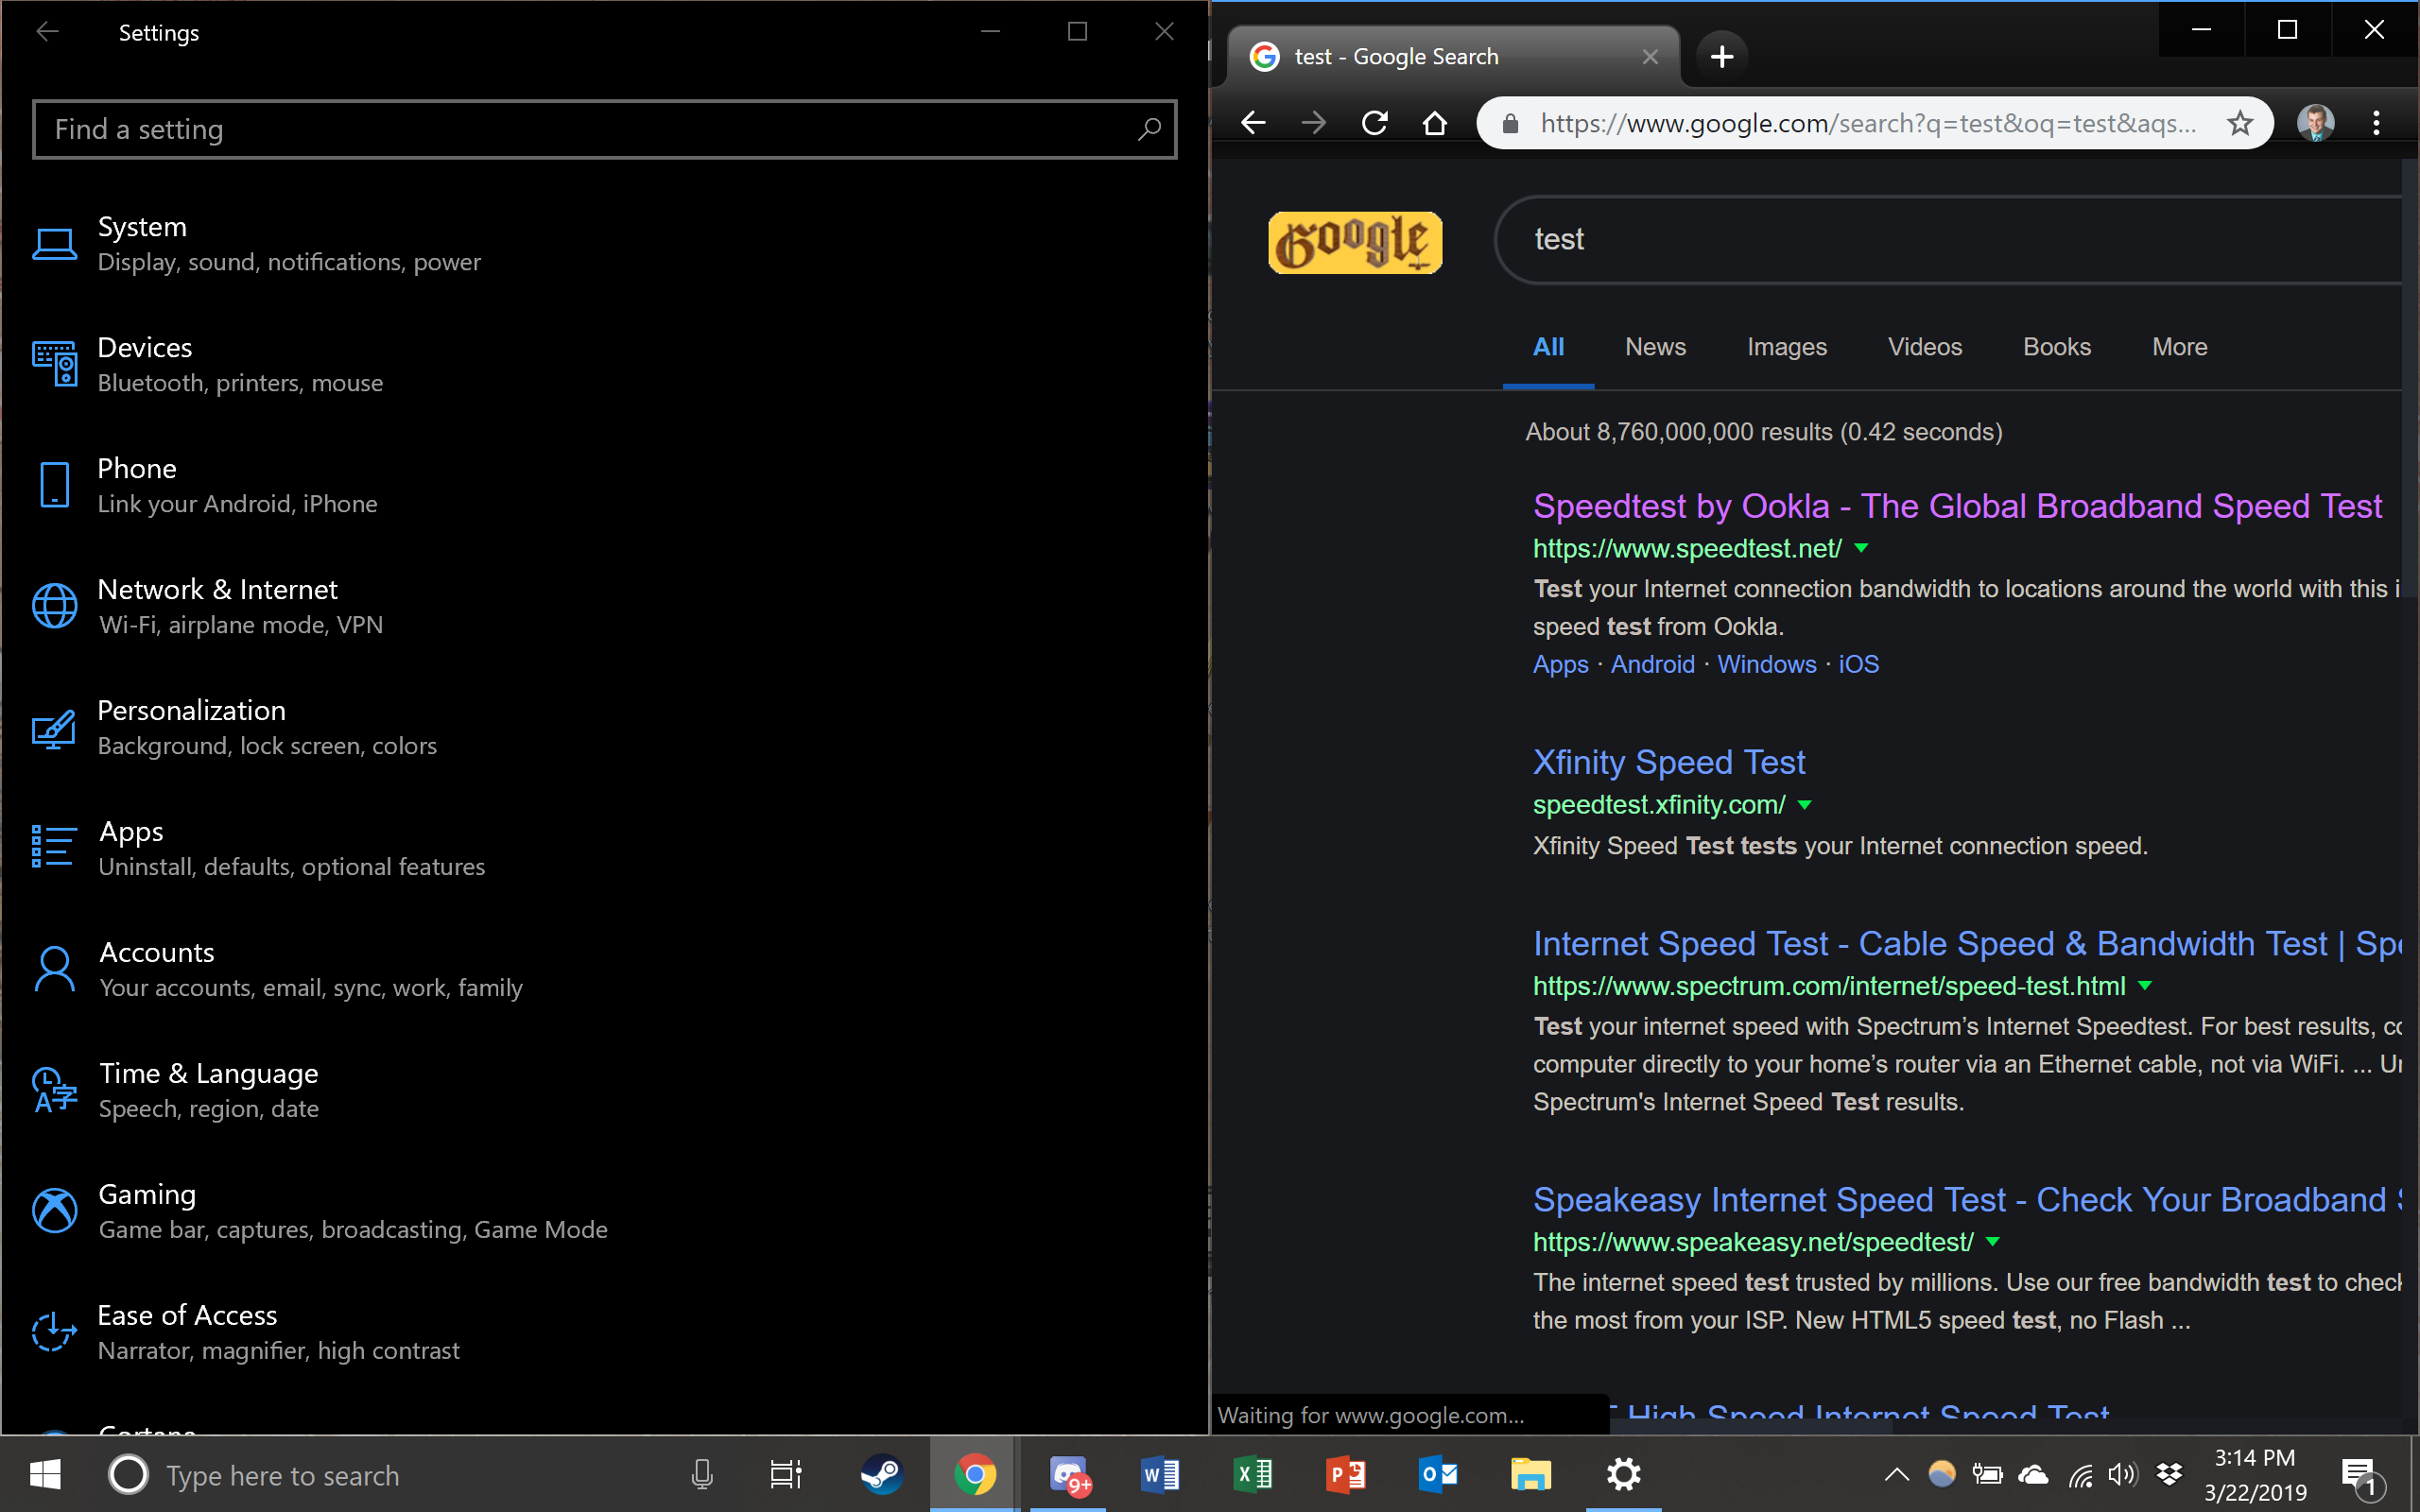Click the Find a setting field
Screen dimensions: 2420x1512
[604, 129]
